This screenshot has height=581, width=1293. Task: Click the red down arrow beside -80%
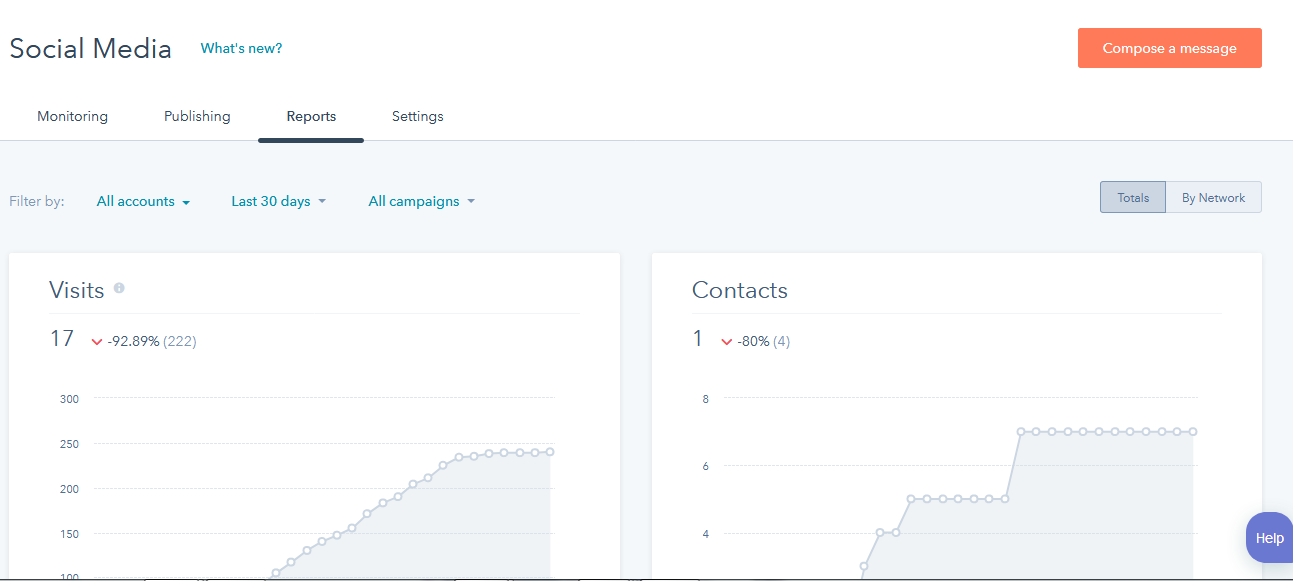(x=727, y=342)
